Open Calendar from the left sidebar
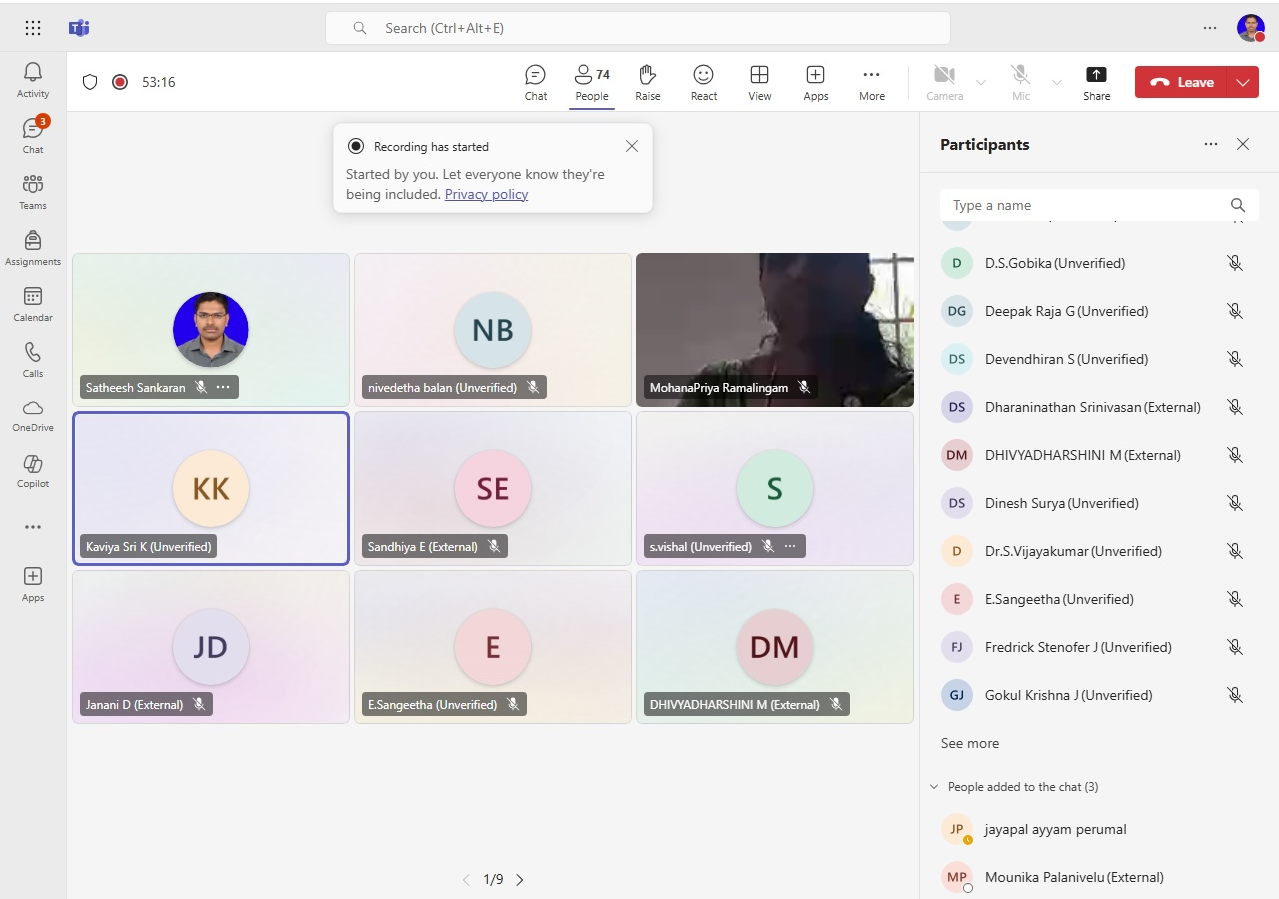1279x899 pixels. [33, 304]
